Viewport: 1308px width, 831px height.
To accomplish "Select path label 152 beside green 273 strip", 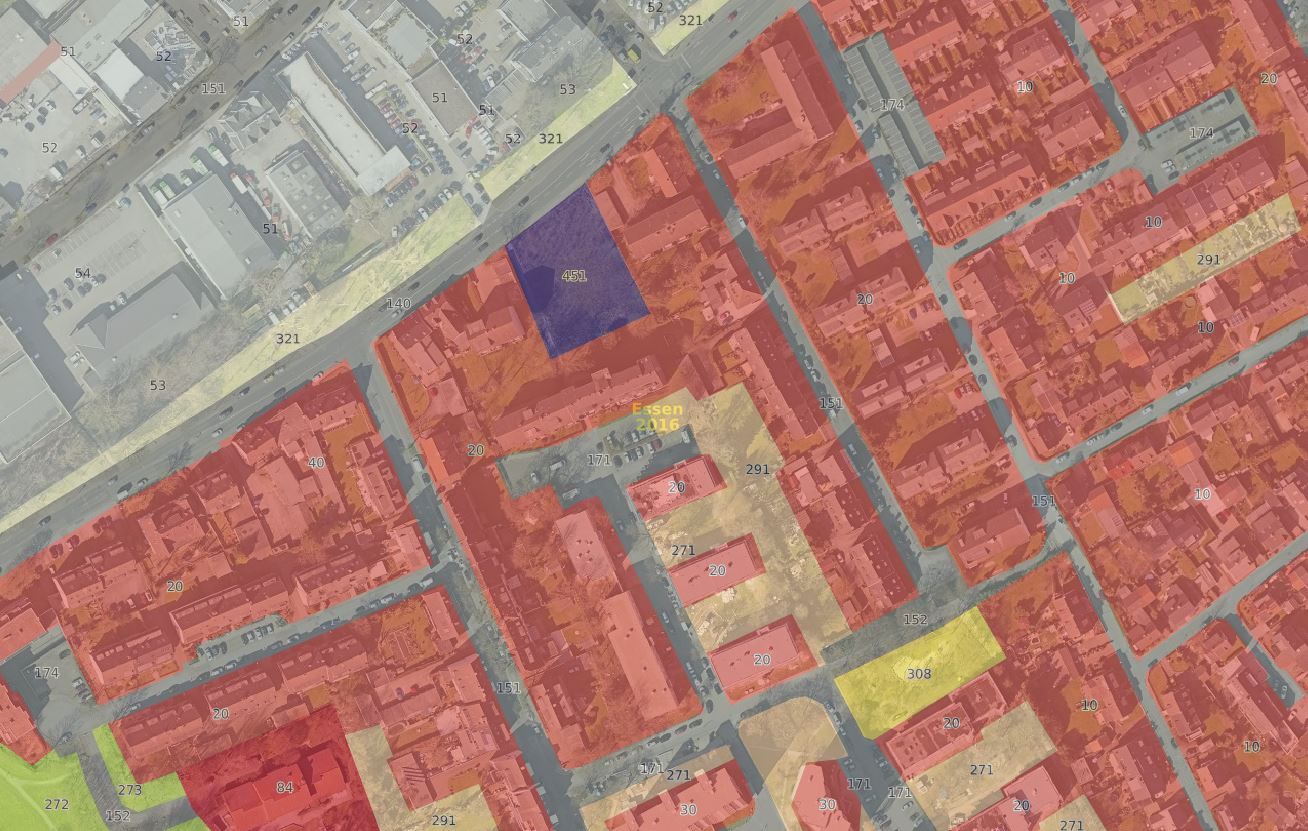I will (118, 816).
